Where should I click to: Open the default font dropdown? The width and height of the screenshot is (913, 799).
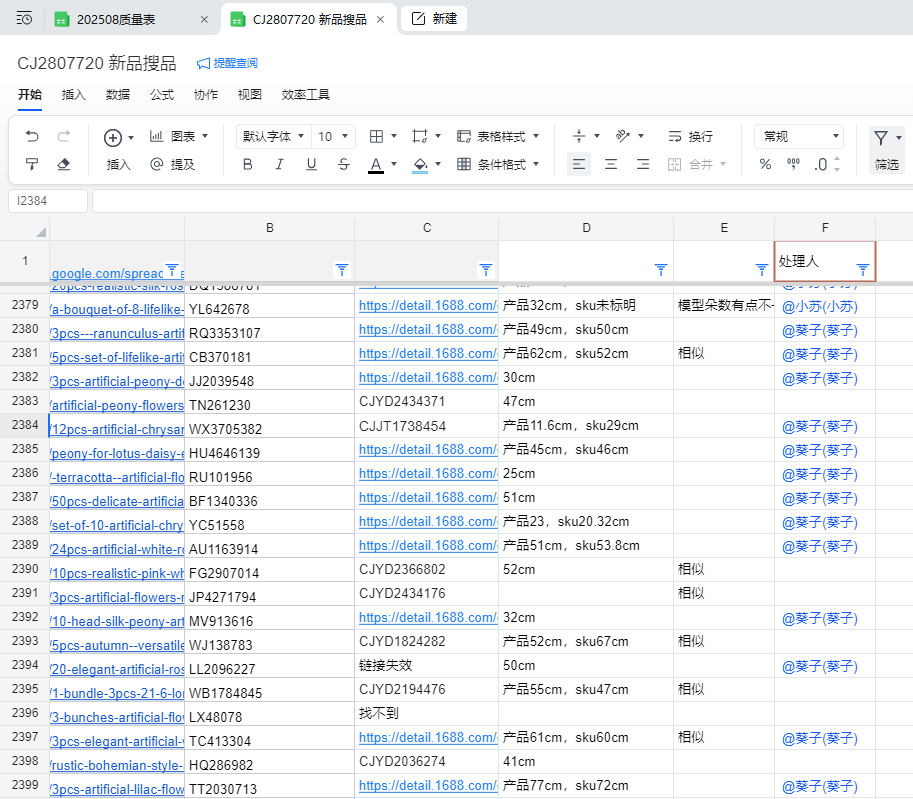tap(272, 136)
